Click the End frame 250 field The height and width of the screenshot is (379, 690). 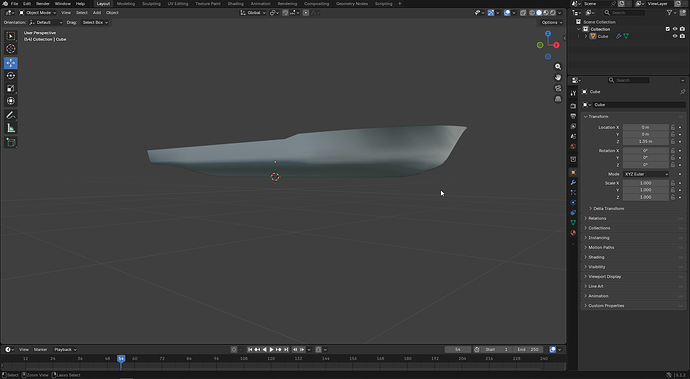click(x=528, y=350)
